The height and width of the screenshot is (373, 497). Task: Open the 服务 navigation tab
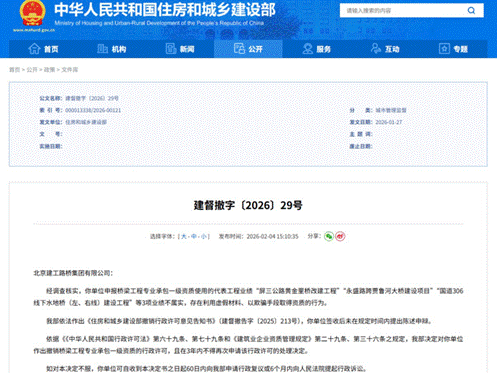[317, 49]
